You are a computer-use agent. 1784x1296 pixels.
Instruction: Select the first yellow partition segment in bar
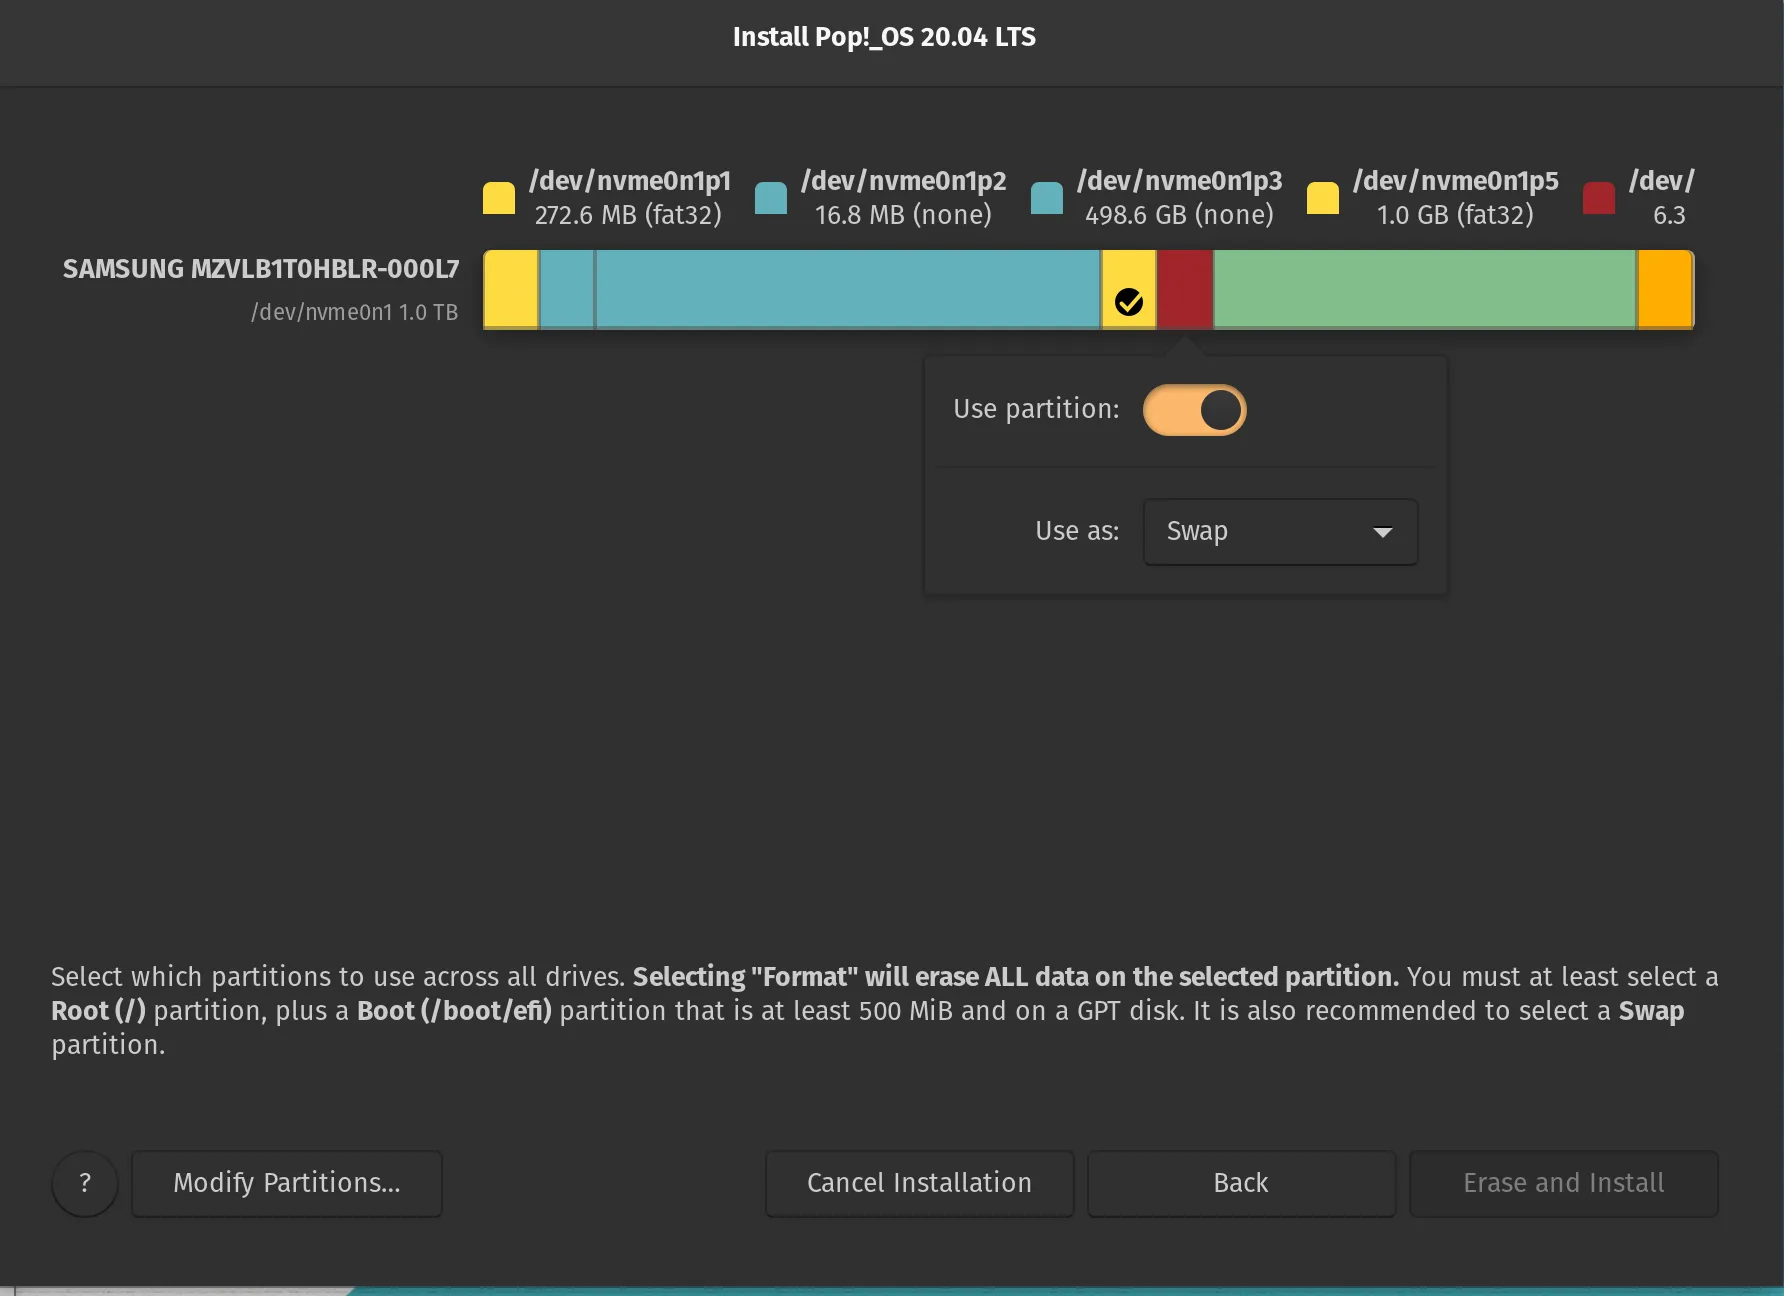(511, 289)
